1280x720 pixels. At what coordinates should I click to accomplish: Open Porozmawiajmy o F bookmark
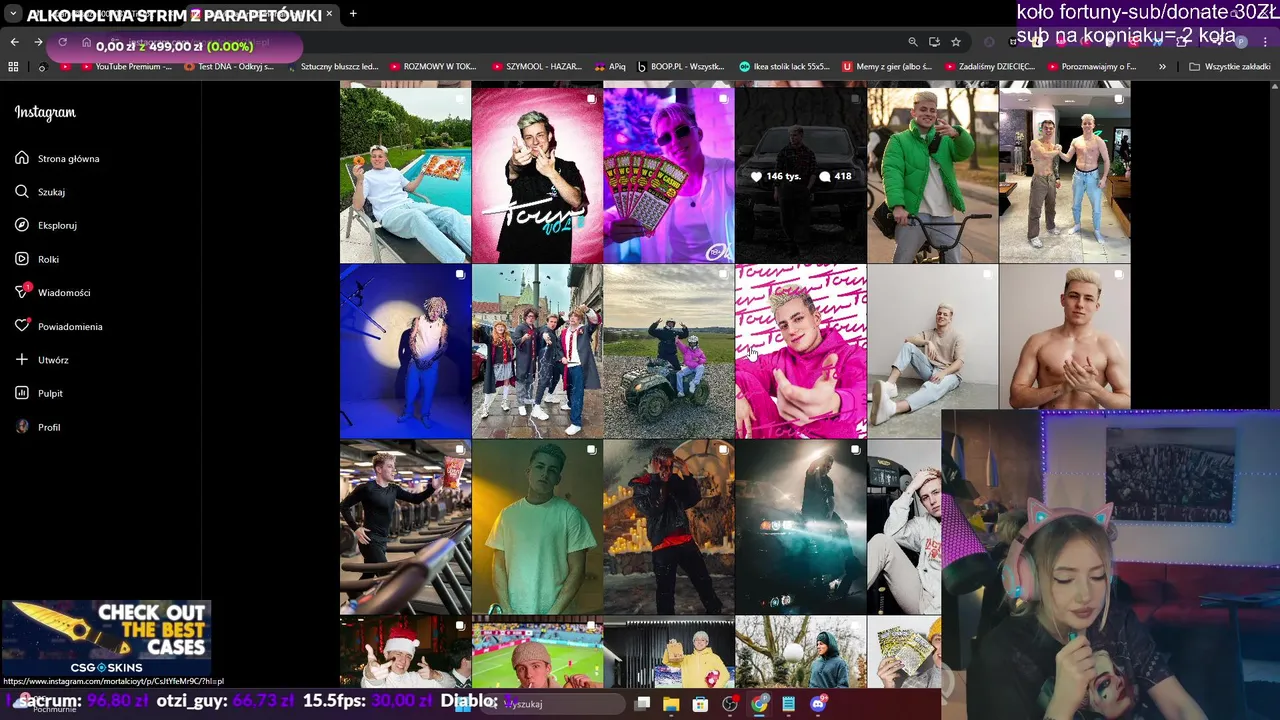point(1092,67)
